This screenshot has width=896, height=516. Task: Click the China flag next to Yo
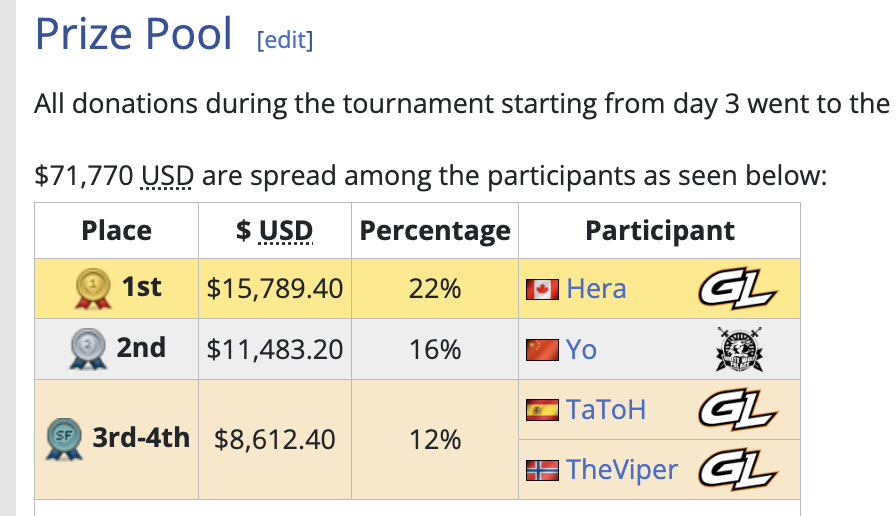[x=542, y=350]
